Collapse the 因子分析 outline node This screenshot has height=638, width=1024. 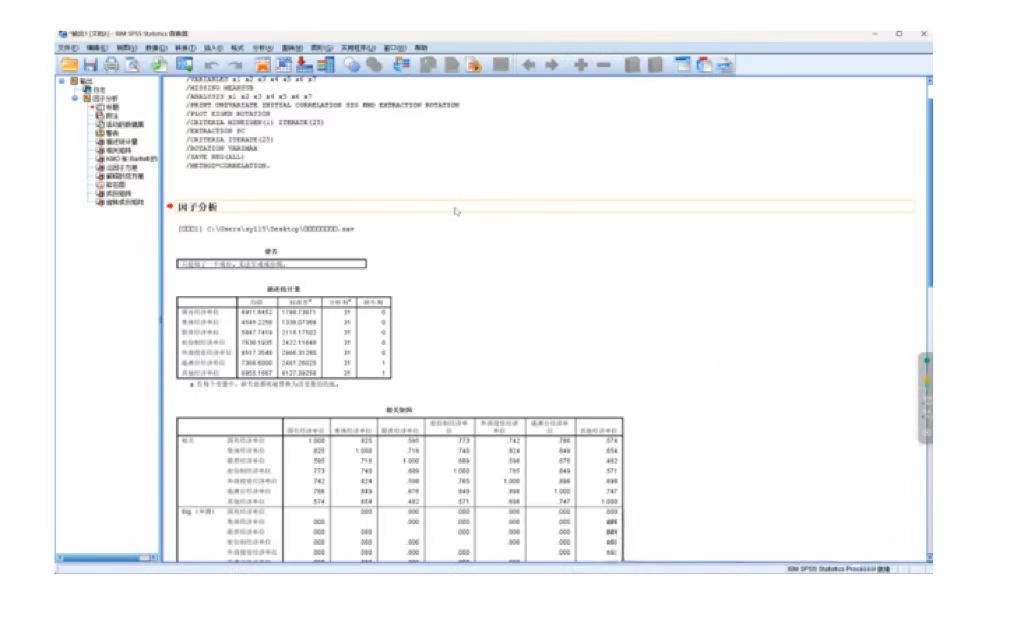74,98
